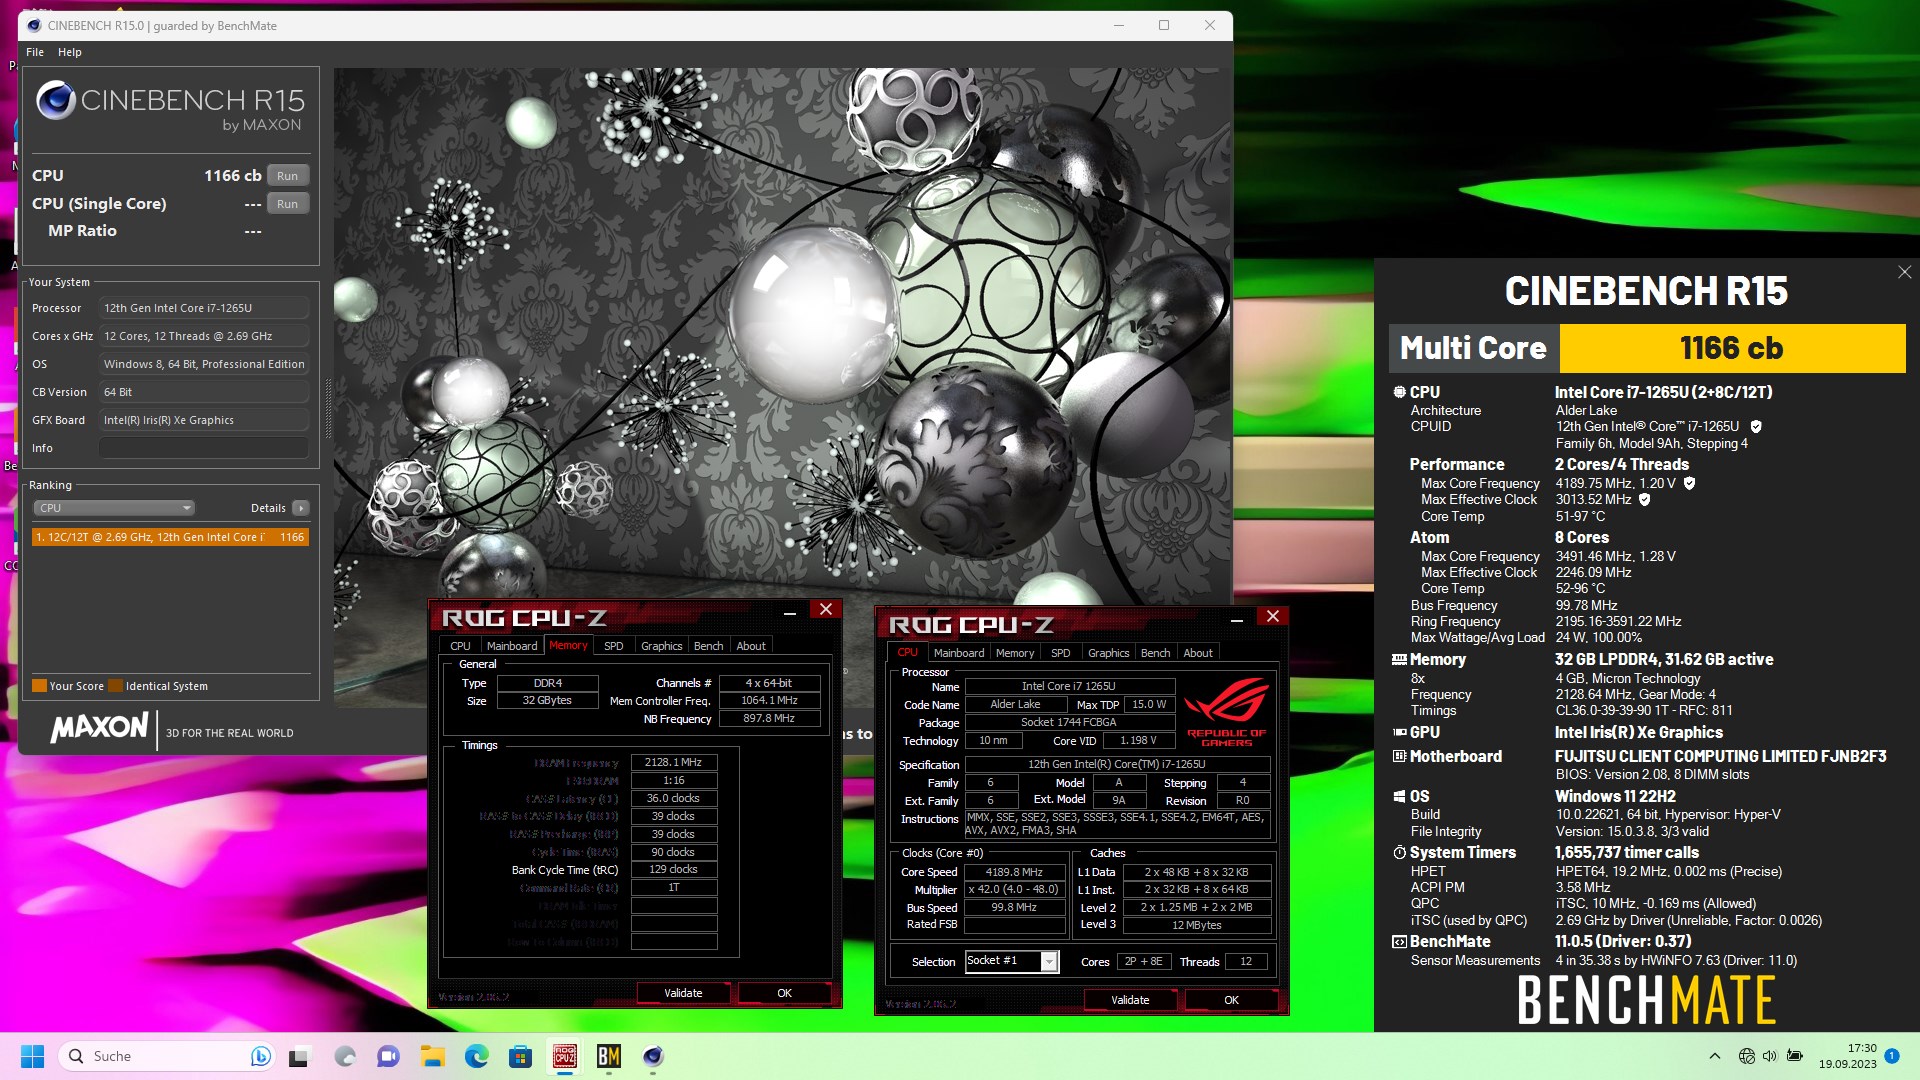
Task: Switch to Cinebench taskbar icon
Action: coord(653,1056)
